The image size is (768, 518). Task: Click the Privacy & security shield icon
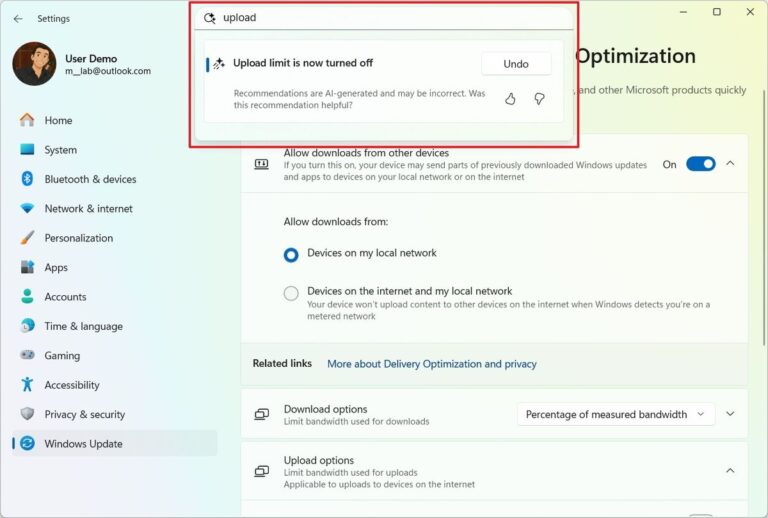tap(27, 414)
